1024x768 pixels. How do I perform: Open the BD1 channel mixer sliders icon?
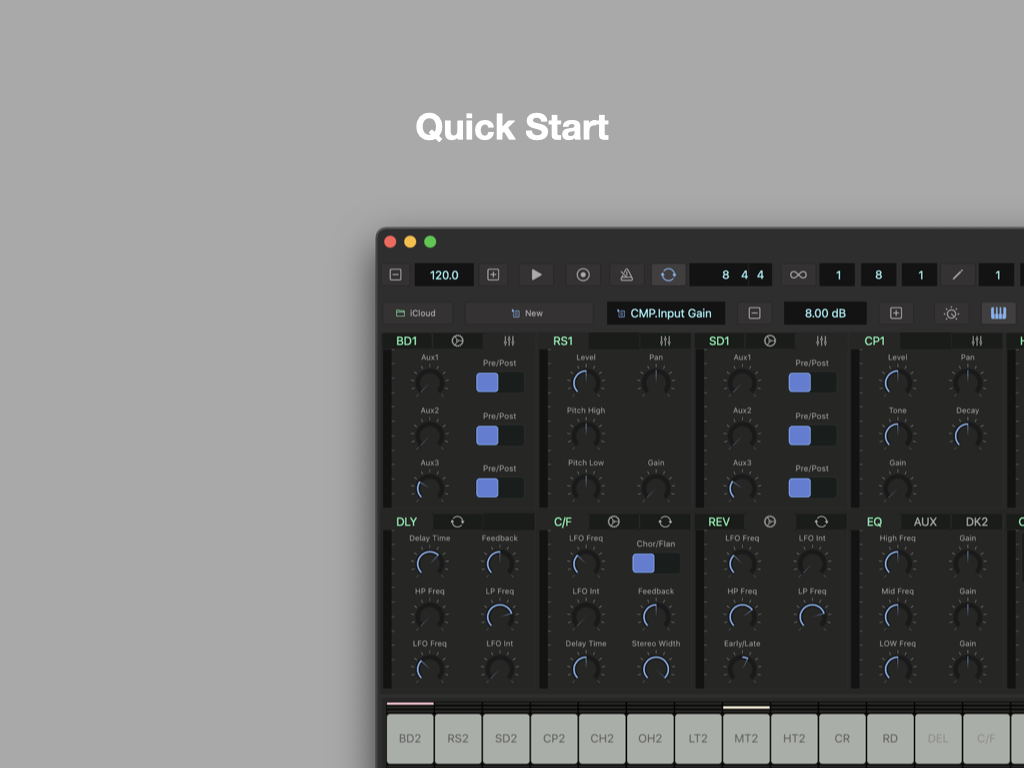(509, 341)
